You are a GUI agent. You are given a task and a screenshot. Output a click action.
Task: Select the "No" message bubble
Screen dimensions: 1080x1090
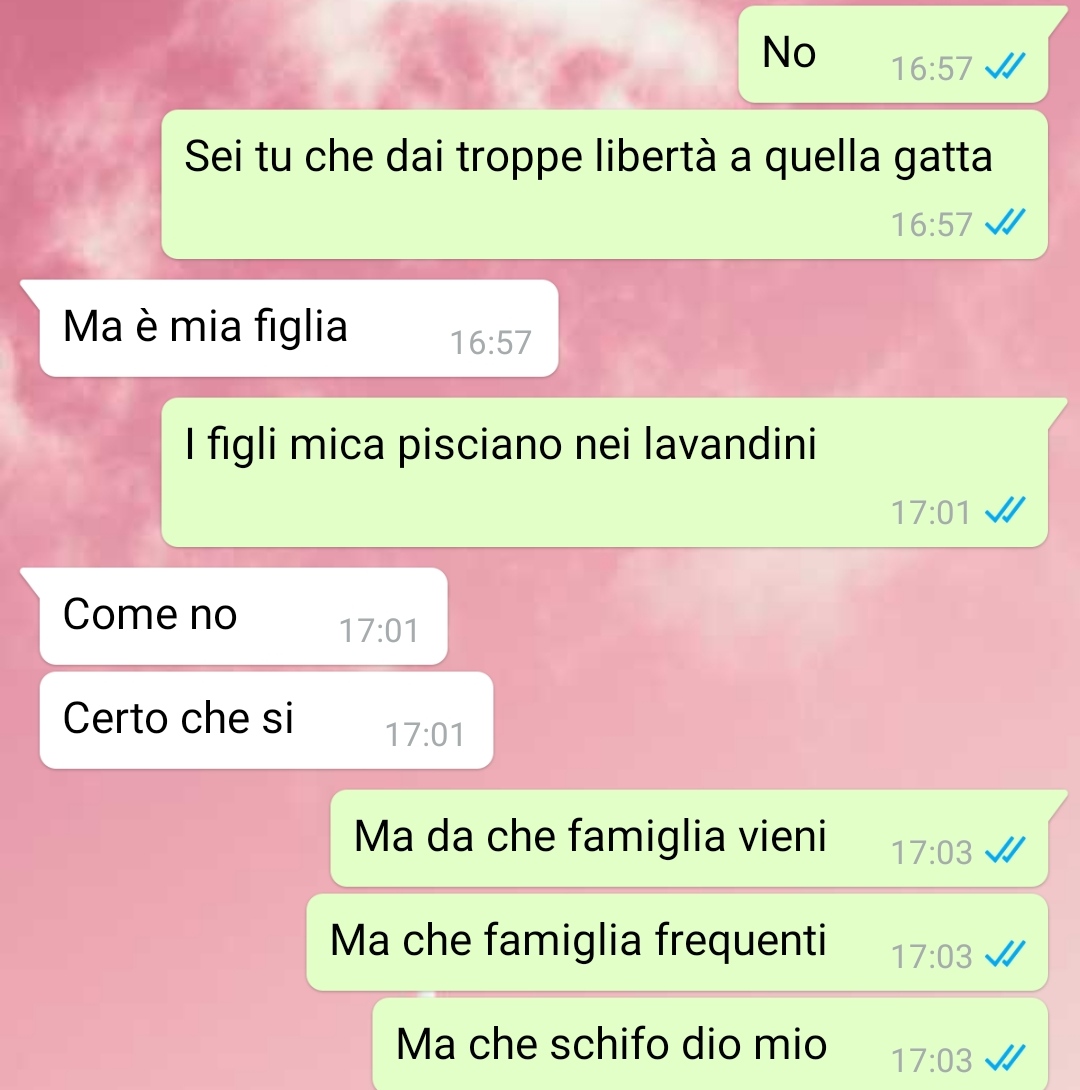click(x=893, y=55)
